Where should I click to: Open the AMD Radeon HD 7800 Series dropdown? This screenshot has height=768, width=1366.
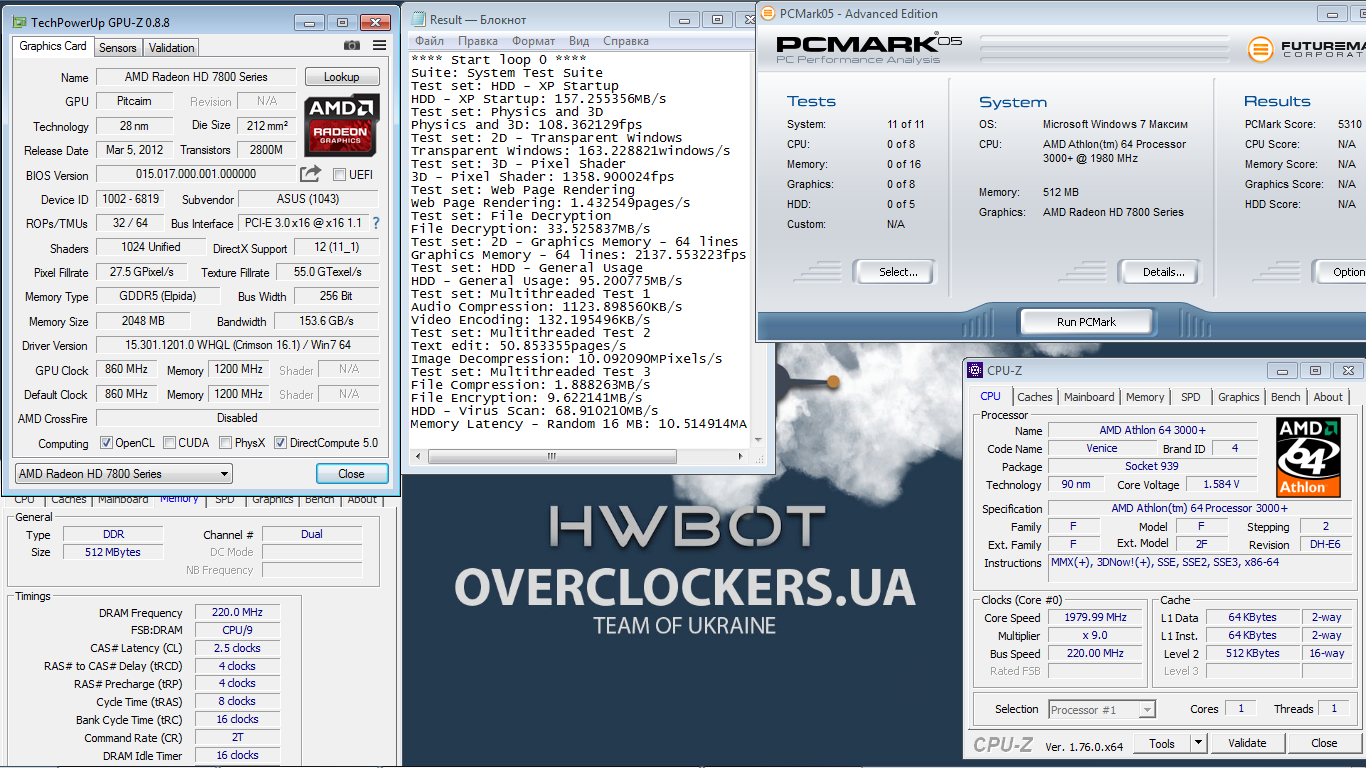124,474
